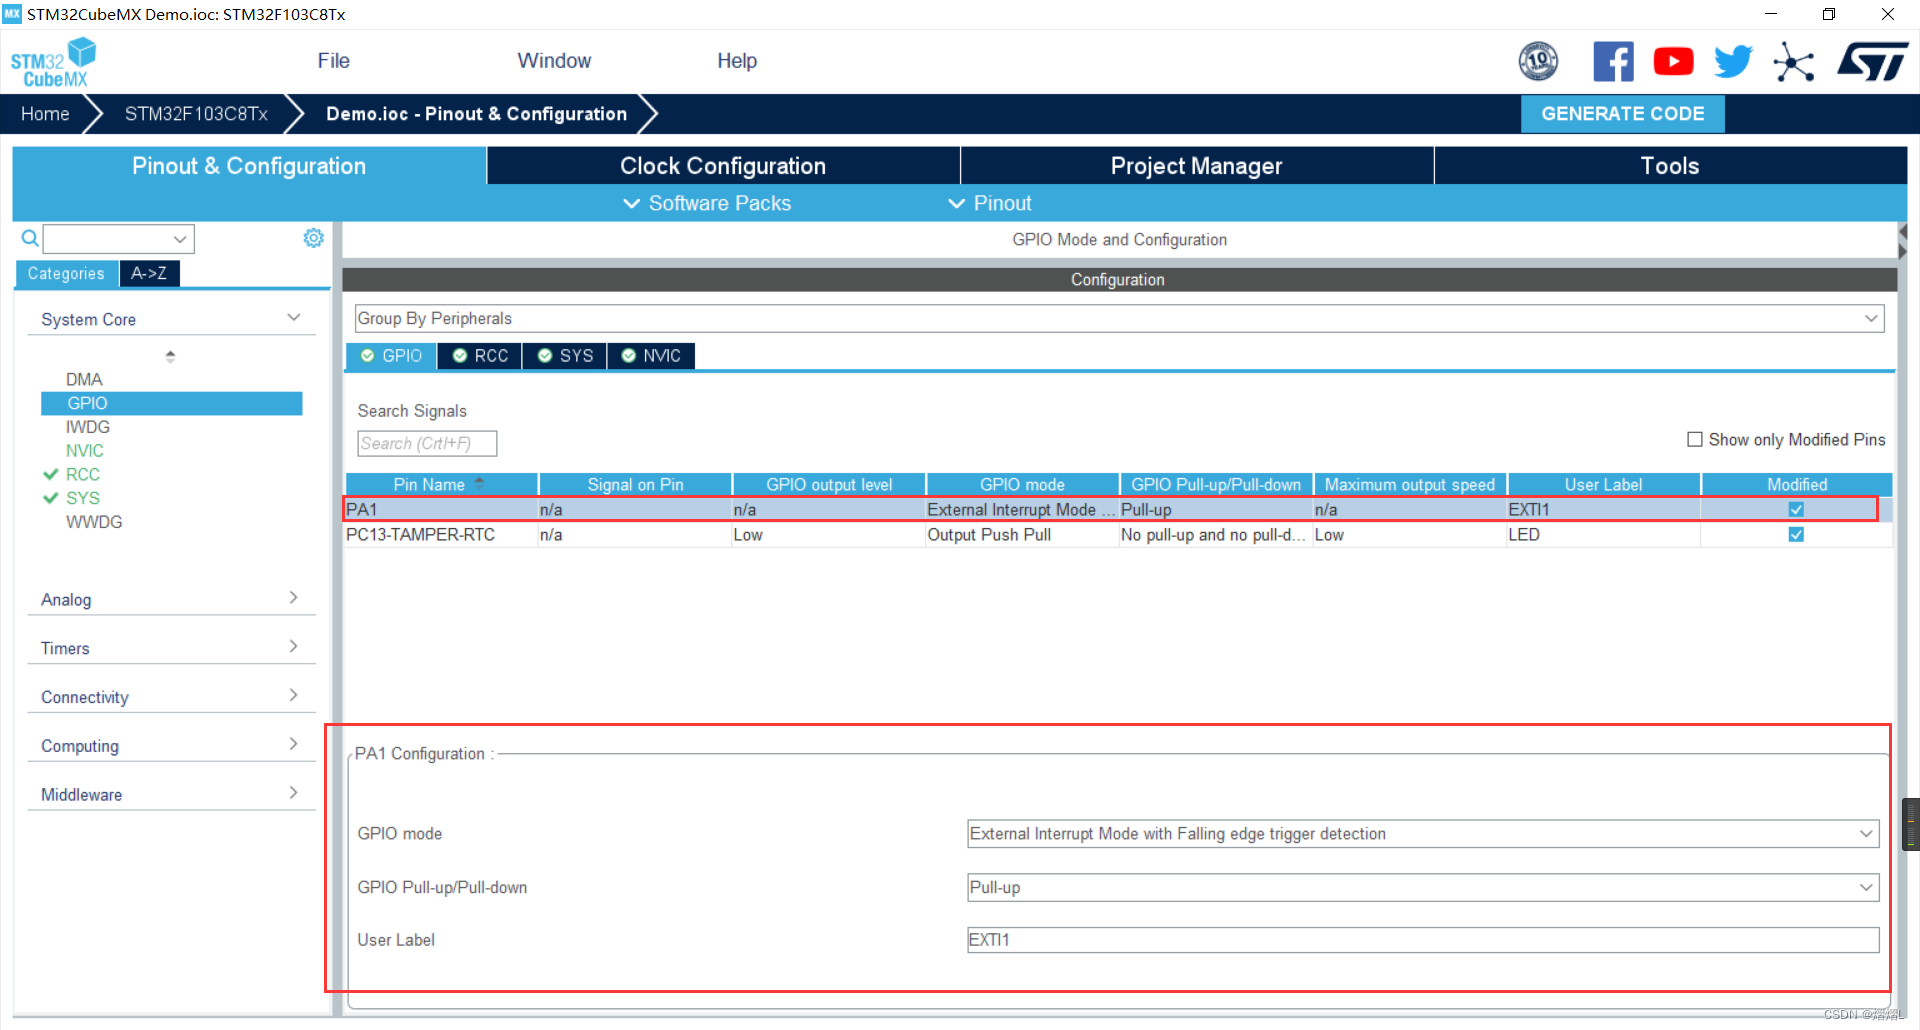
Task: Open the Group By Peripherals dropdown
Action: tap(1119, 319)
